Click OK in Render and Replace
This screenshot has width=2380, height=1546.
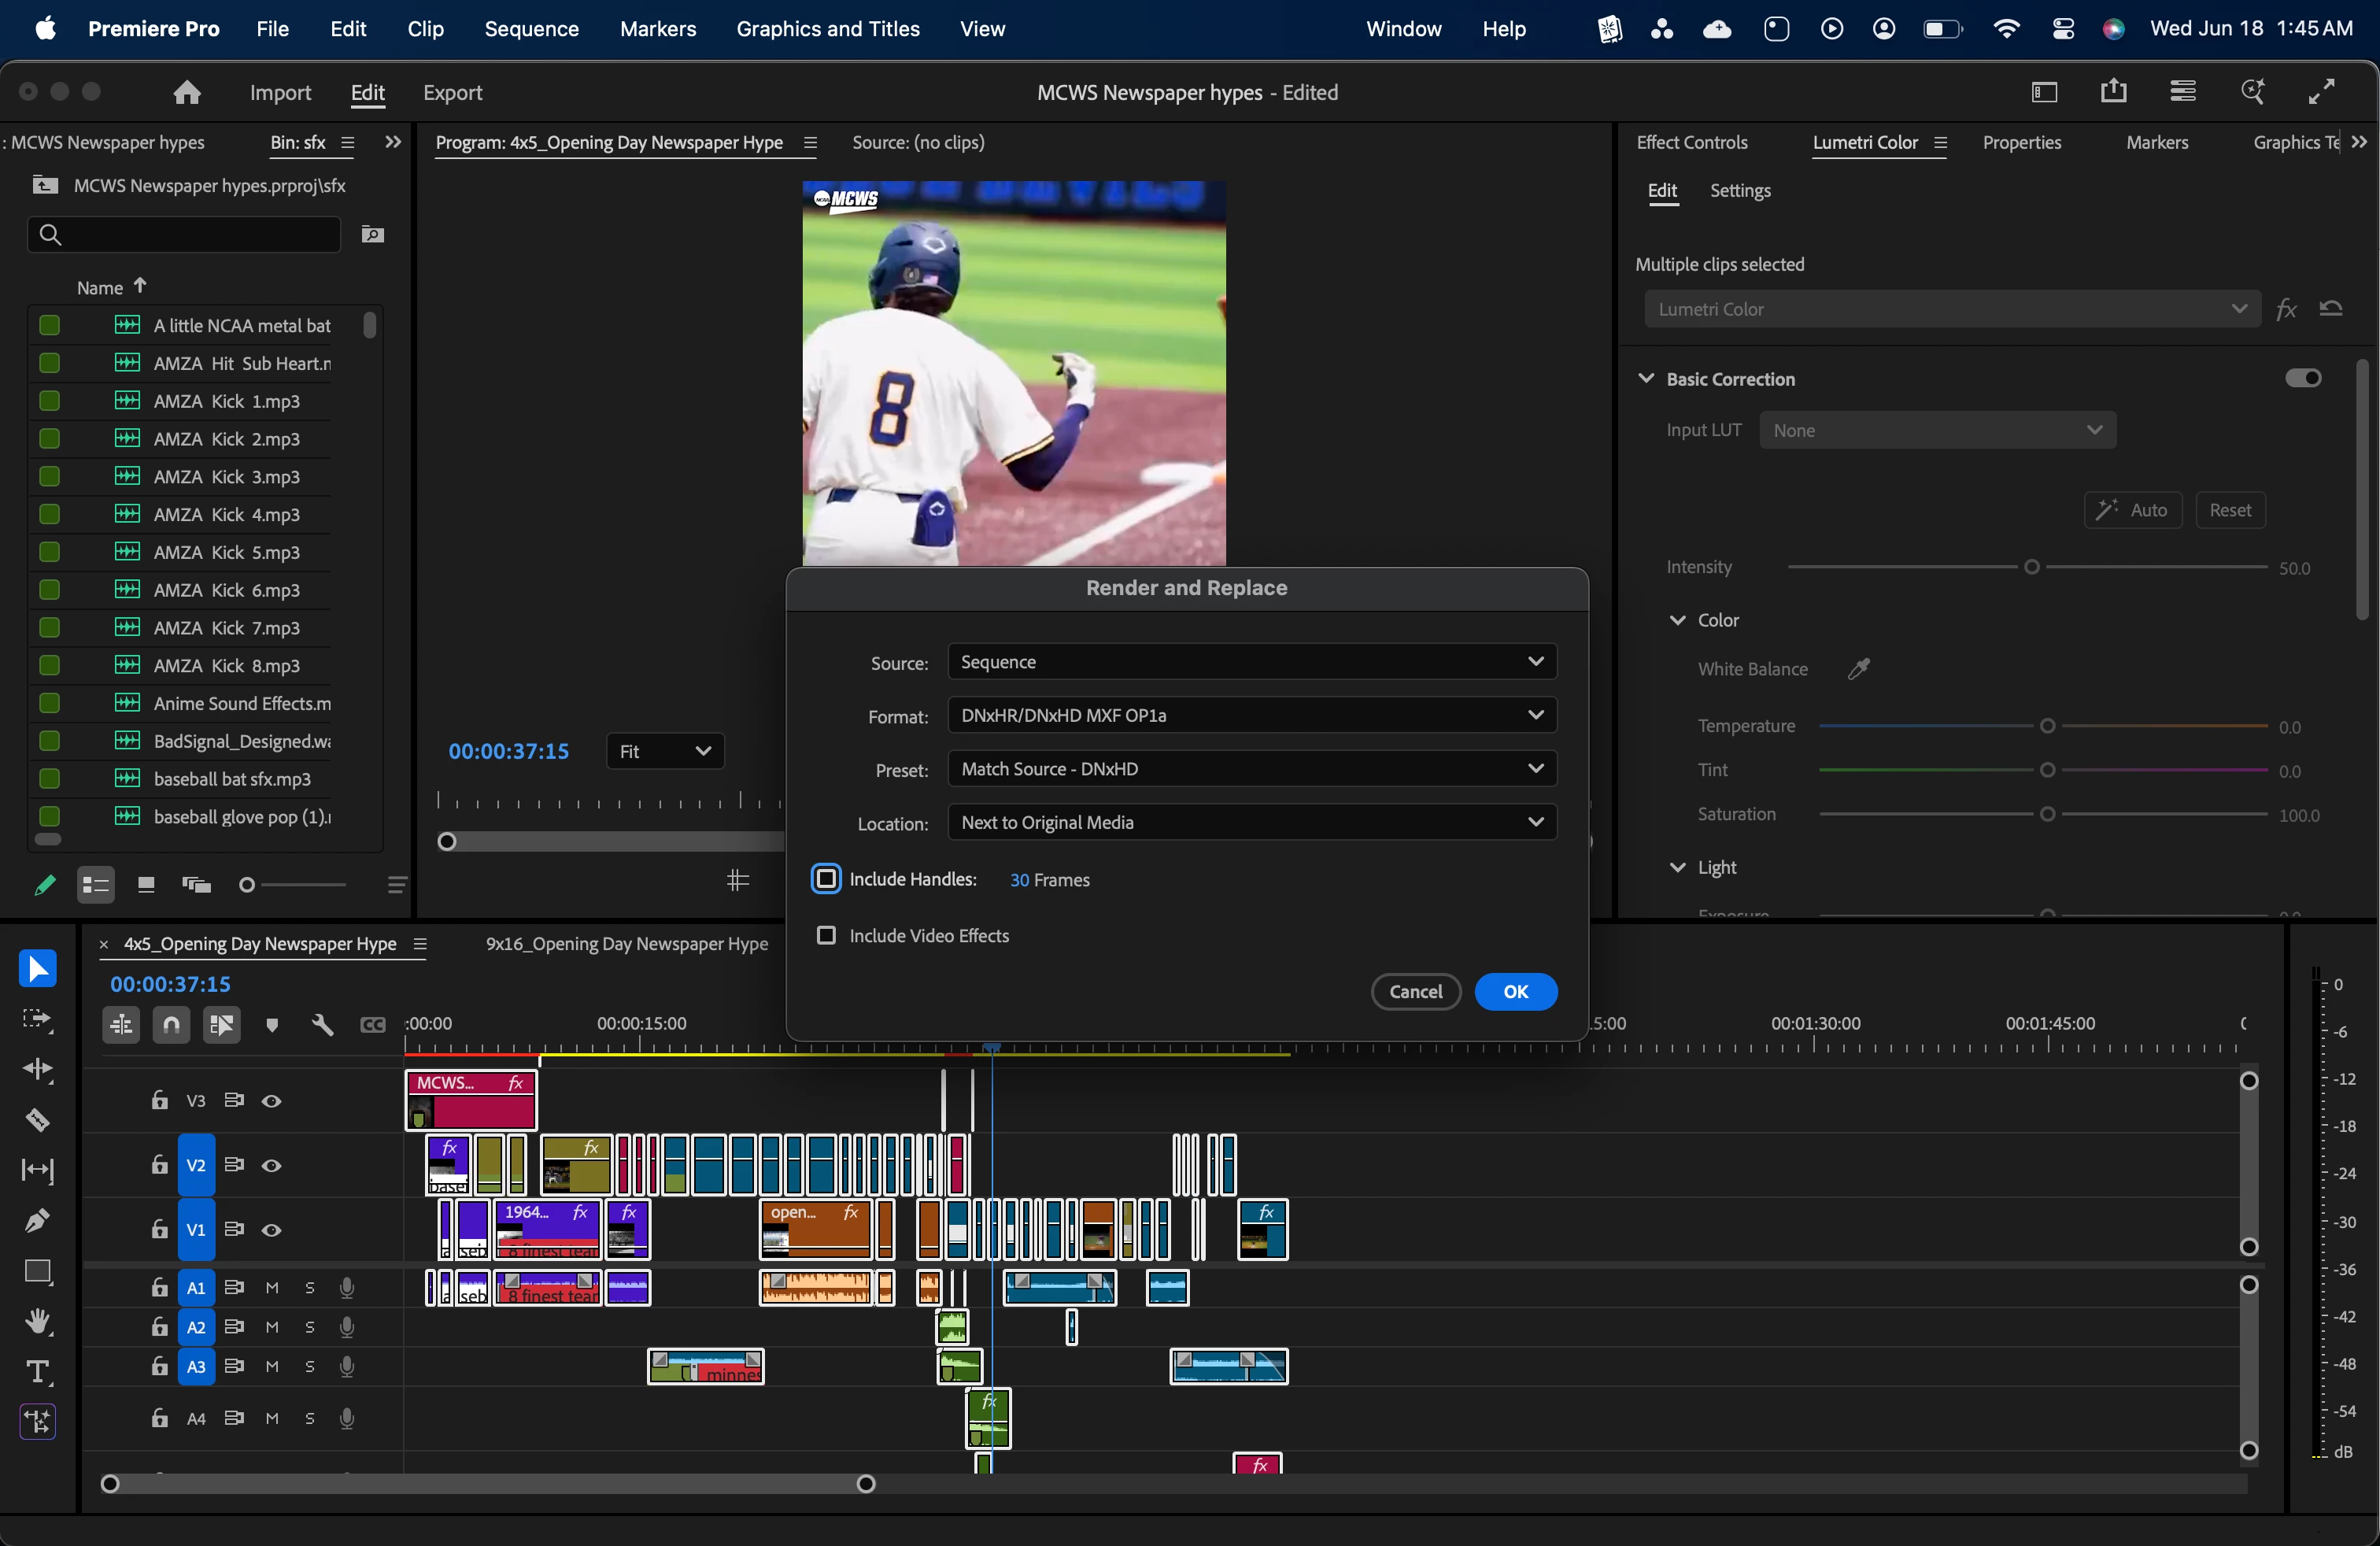click(1515, 992)
